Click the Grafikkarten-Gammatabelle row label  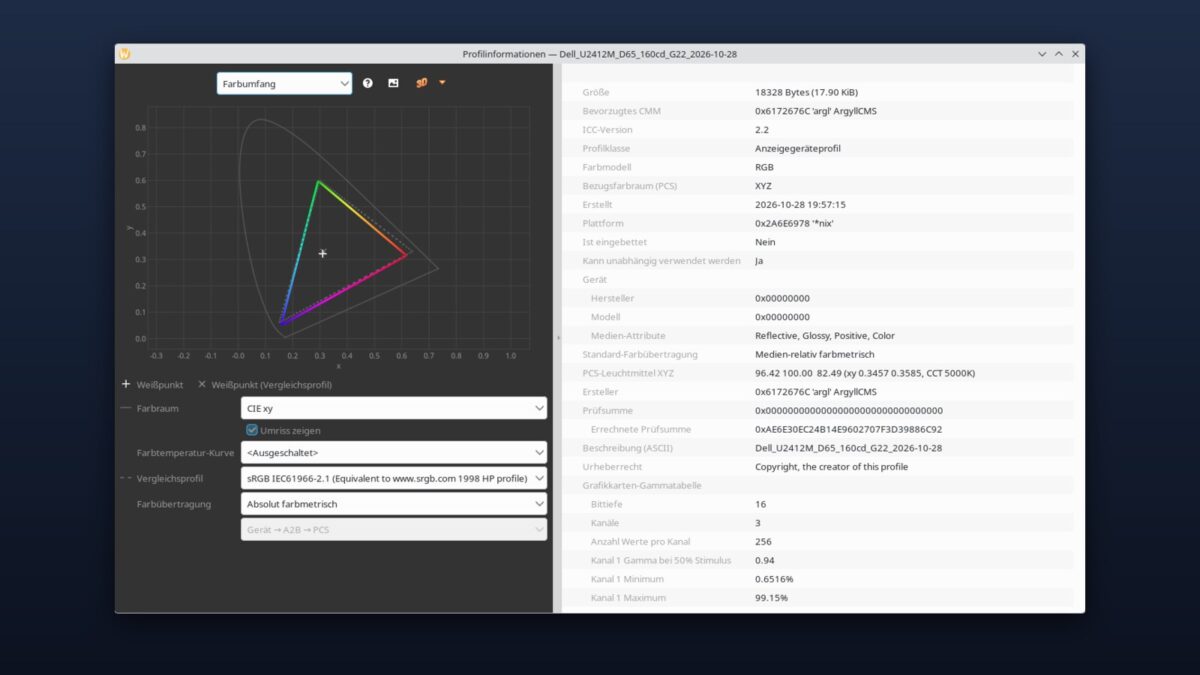click(x=642, y=485)
